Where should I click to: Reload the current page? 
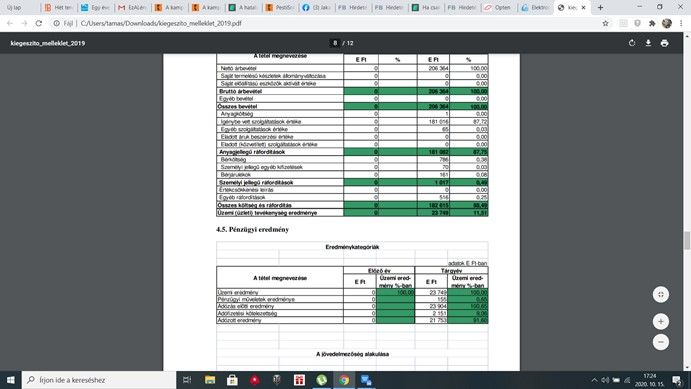pos(39,23)
